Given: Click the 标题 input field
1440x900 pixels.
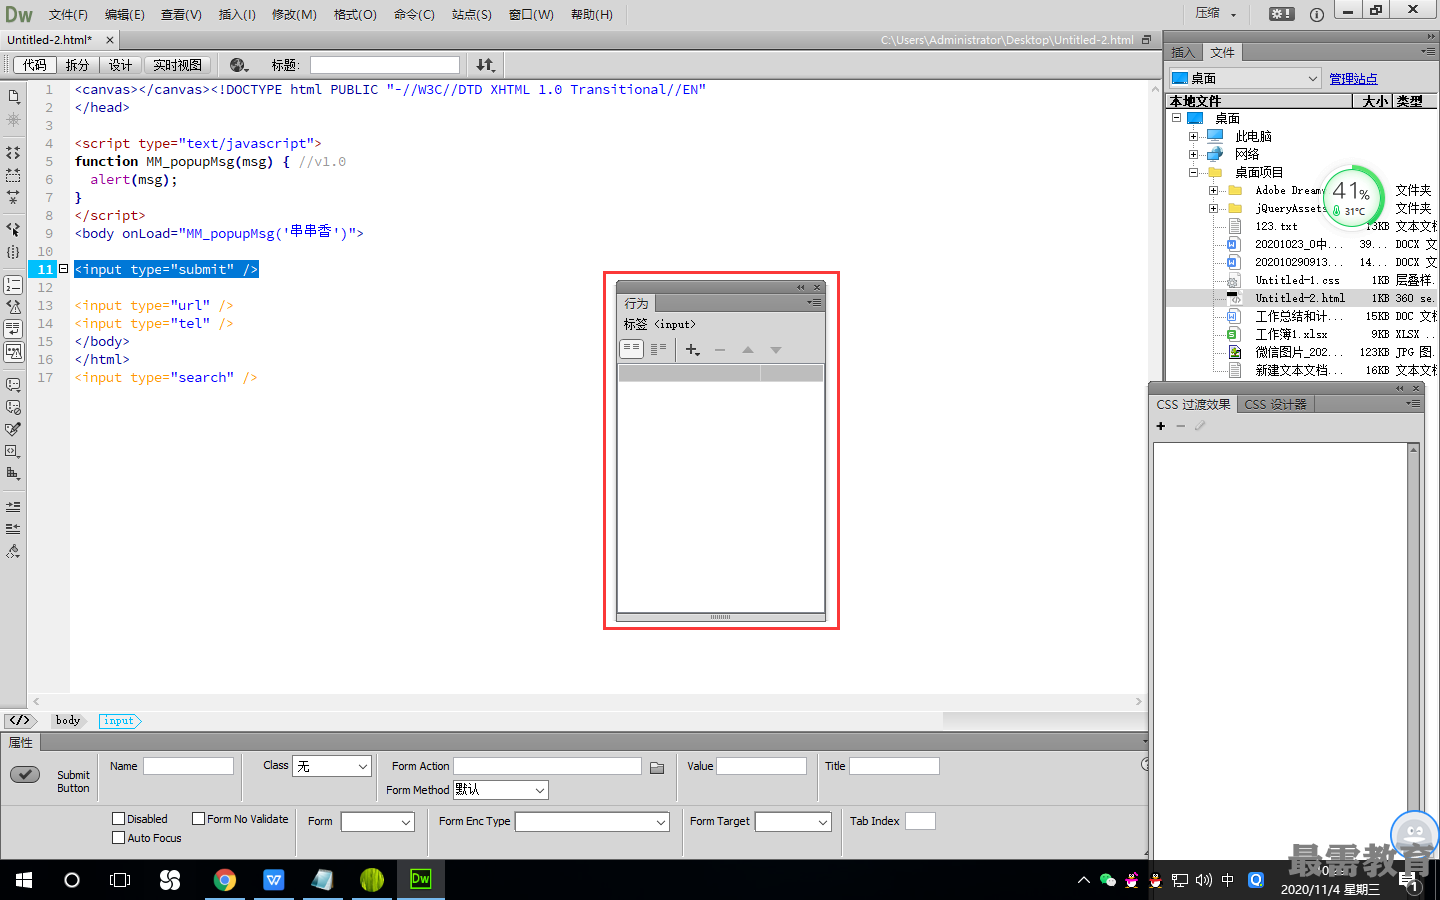Looking at the screenshot, I should pyautogui.click(x=384, y=65).
